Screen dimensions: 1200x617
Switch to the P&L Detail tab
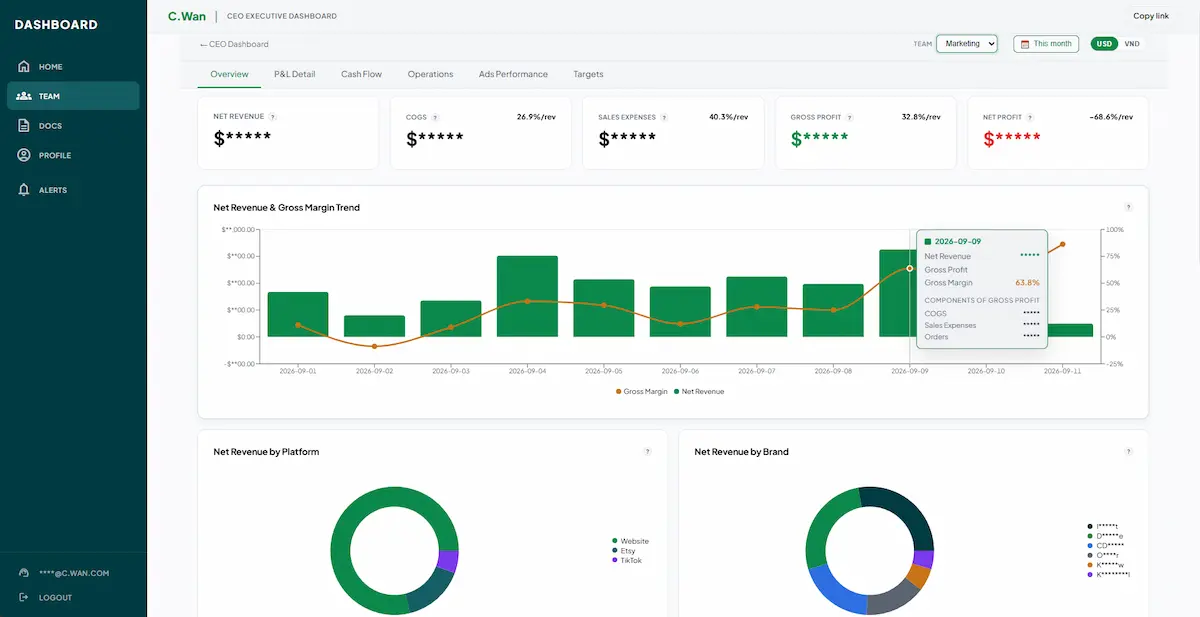295,74
